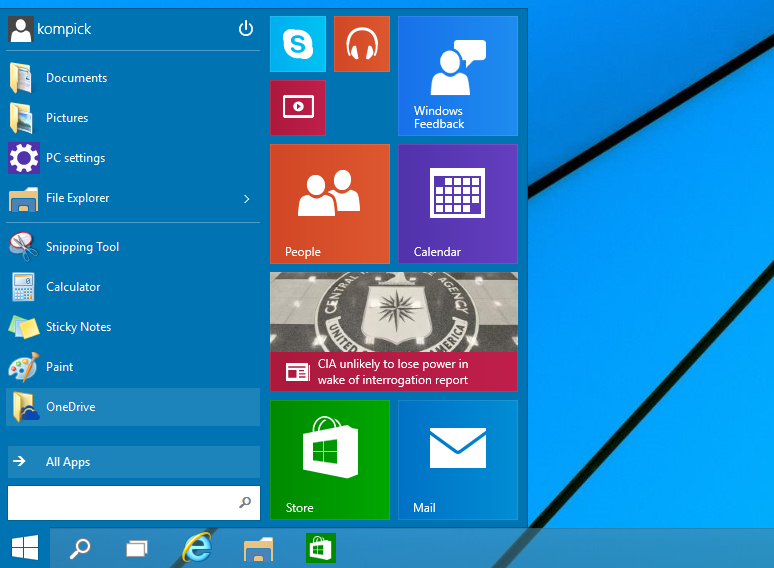Open the Store tile
Viewport: 774px width, 568px height.
click(330, 460)
